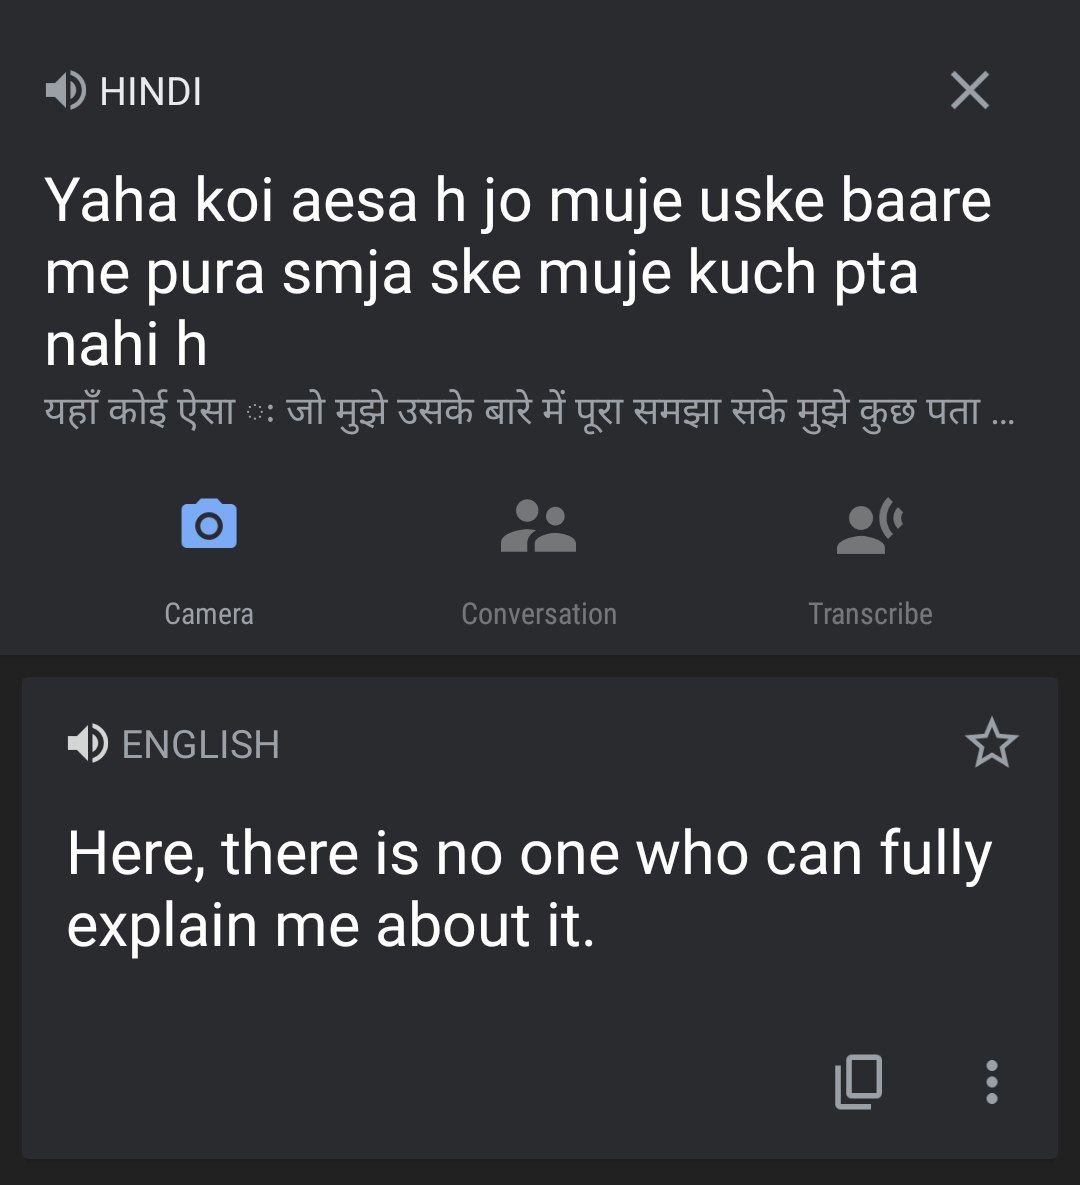
Task: Expand the truncated Devanagari ellipsis
Action: [x=1002, y=413]
